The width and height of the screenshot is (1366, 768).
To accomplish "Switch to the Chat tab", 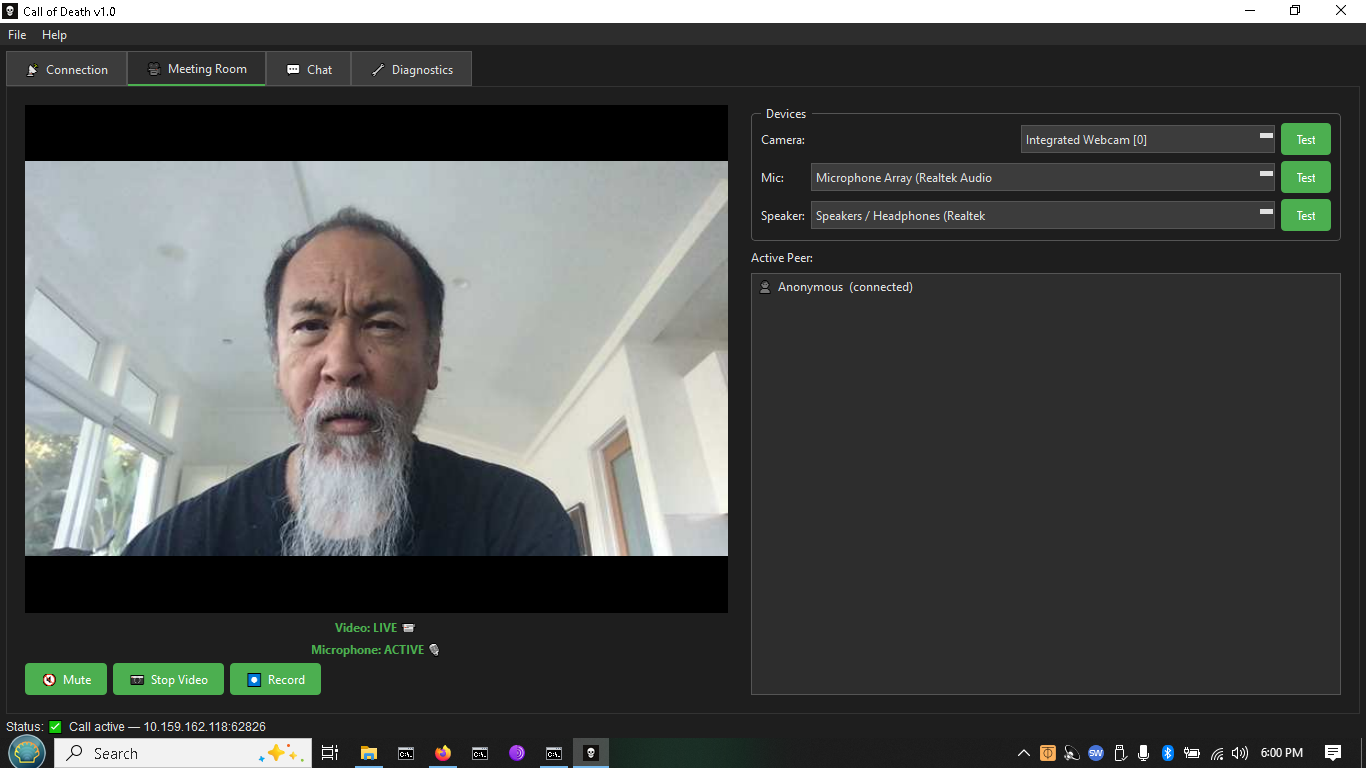I will point(309,70).
